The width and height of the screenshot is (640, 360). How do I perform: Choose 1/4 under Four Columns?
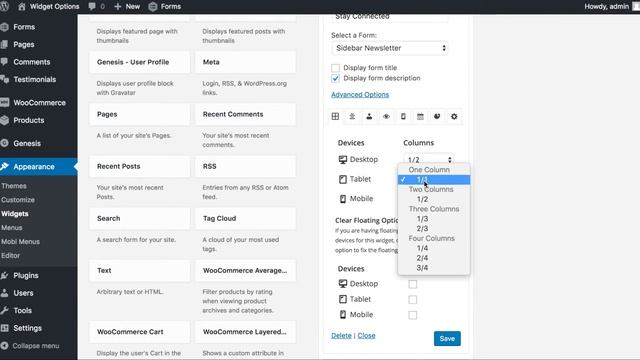434,248
